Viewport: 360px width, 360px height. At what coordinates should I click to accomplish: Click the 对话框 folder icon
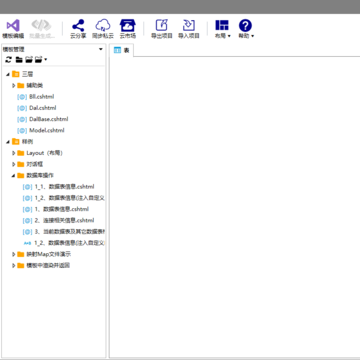[x=21, y=164]
